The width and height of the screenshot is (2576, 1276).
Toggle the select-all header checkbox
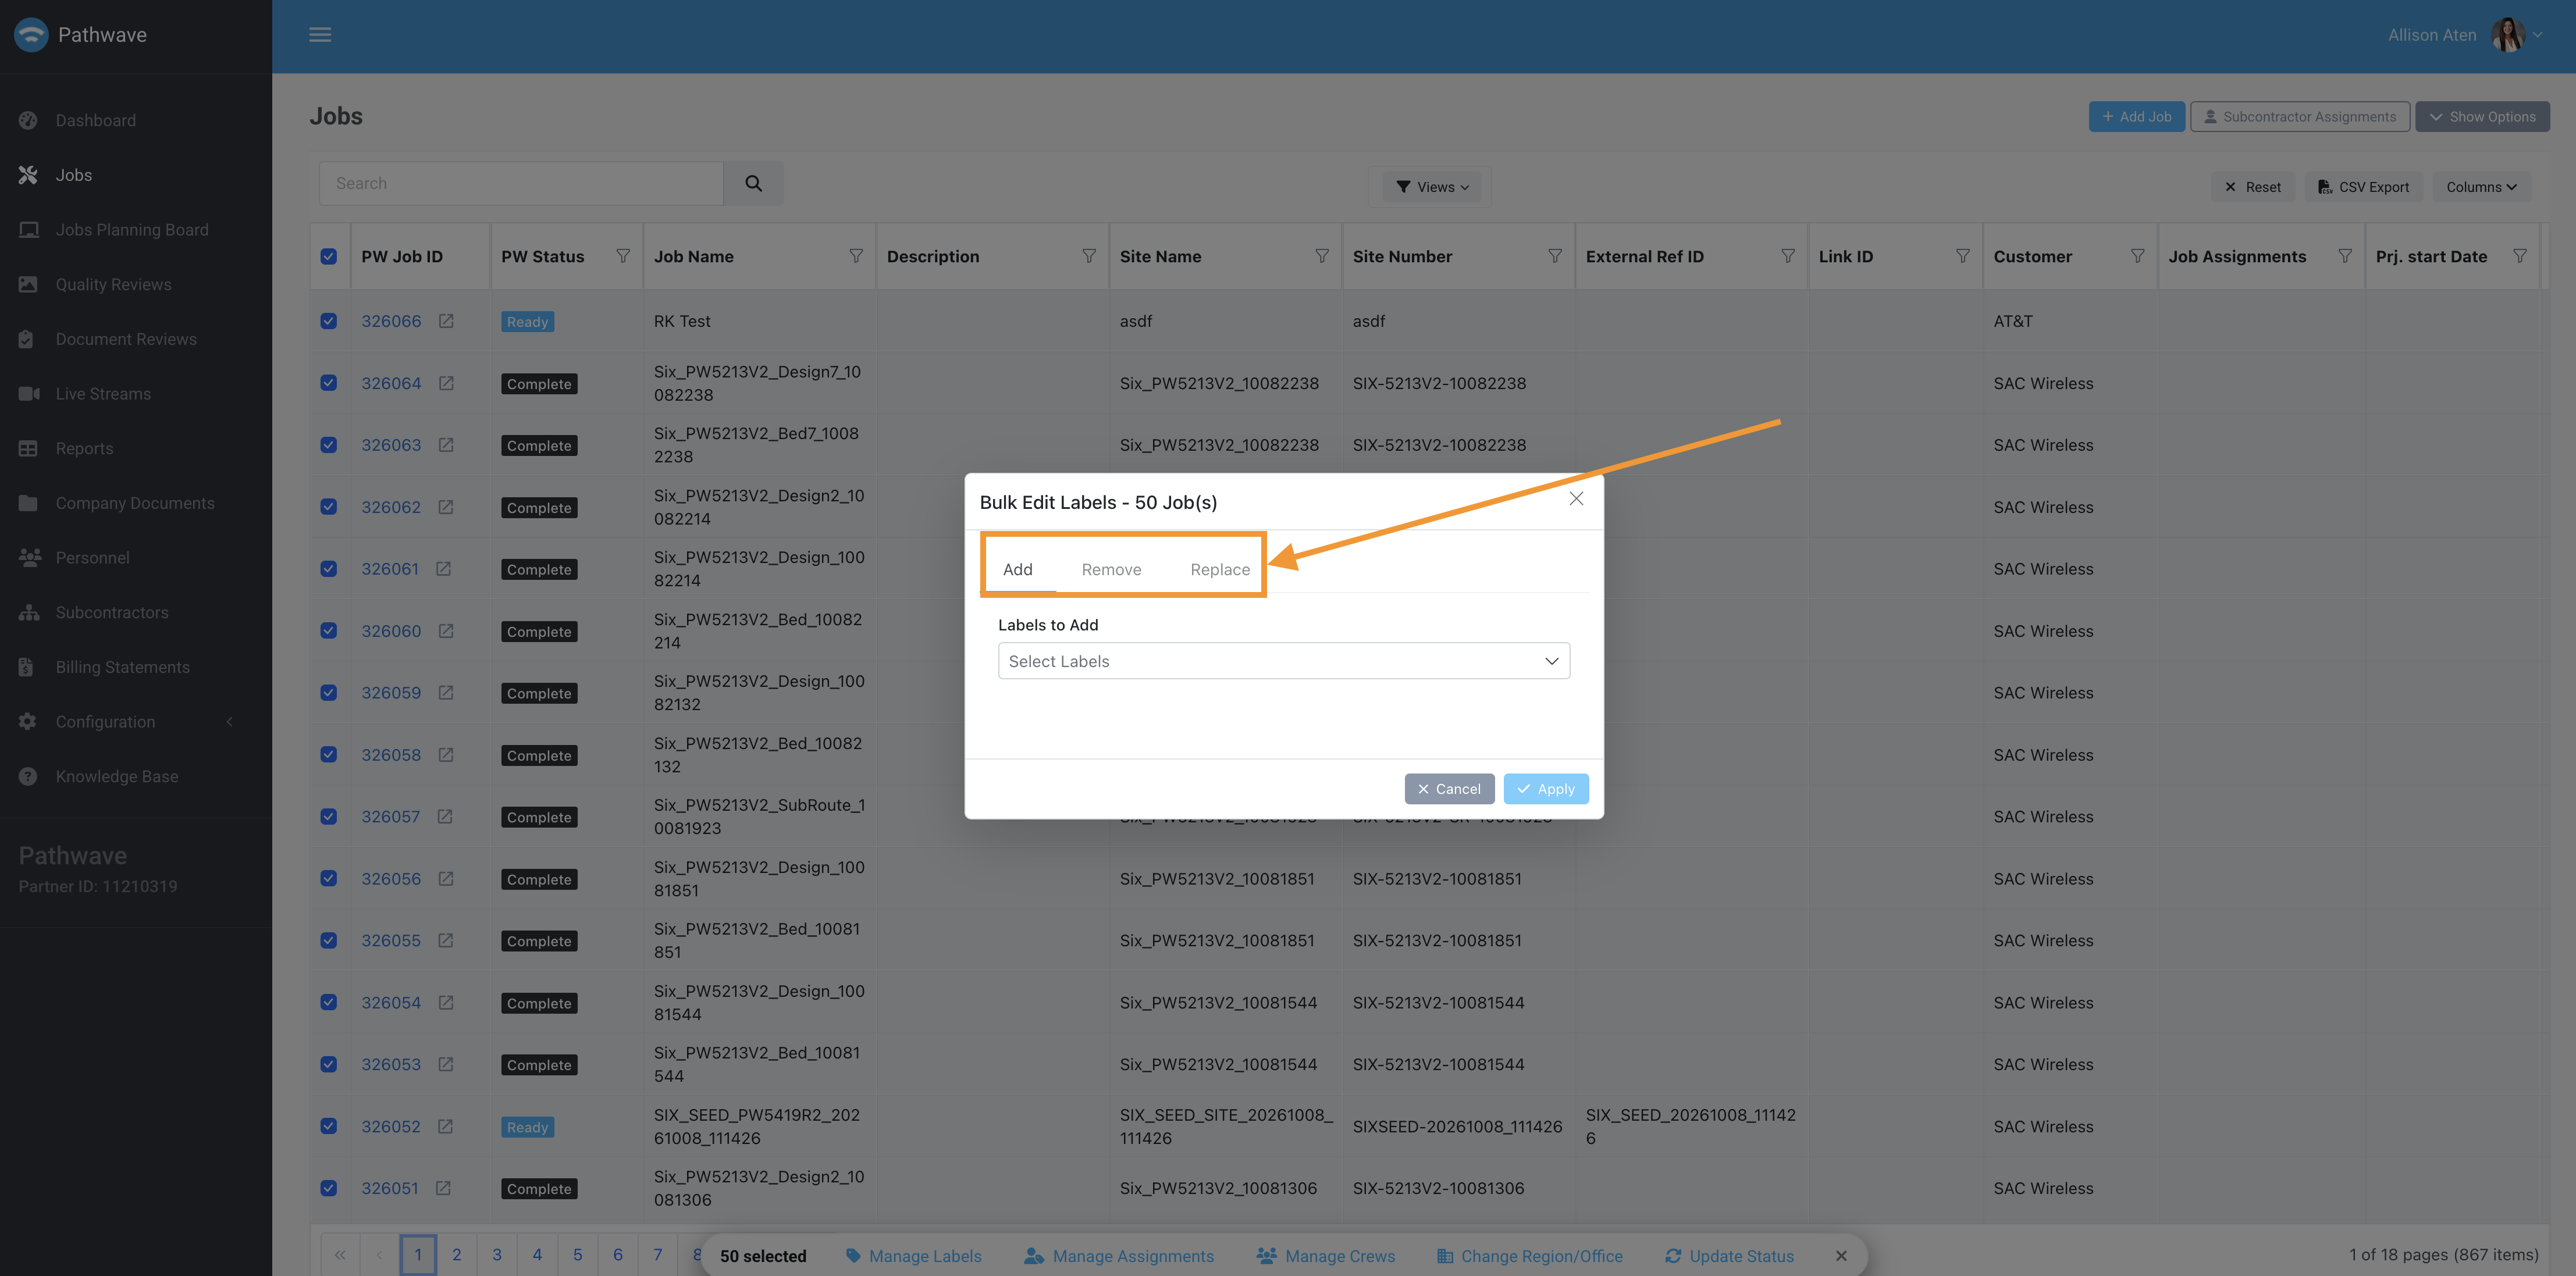tap(329, 256)
